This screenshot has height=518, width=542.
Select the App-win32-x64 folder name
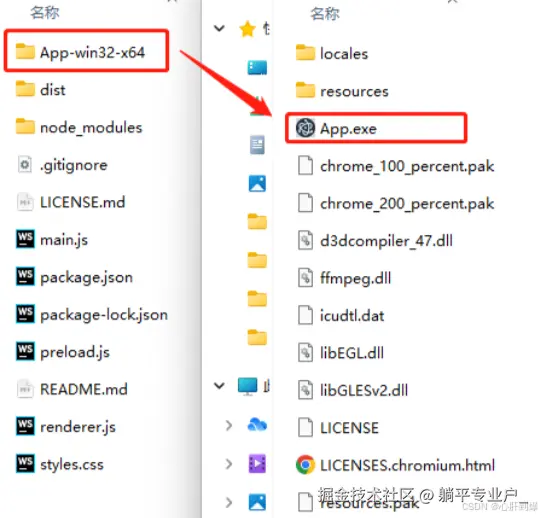coord(92,53)
